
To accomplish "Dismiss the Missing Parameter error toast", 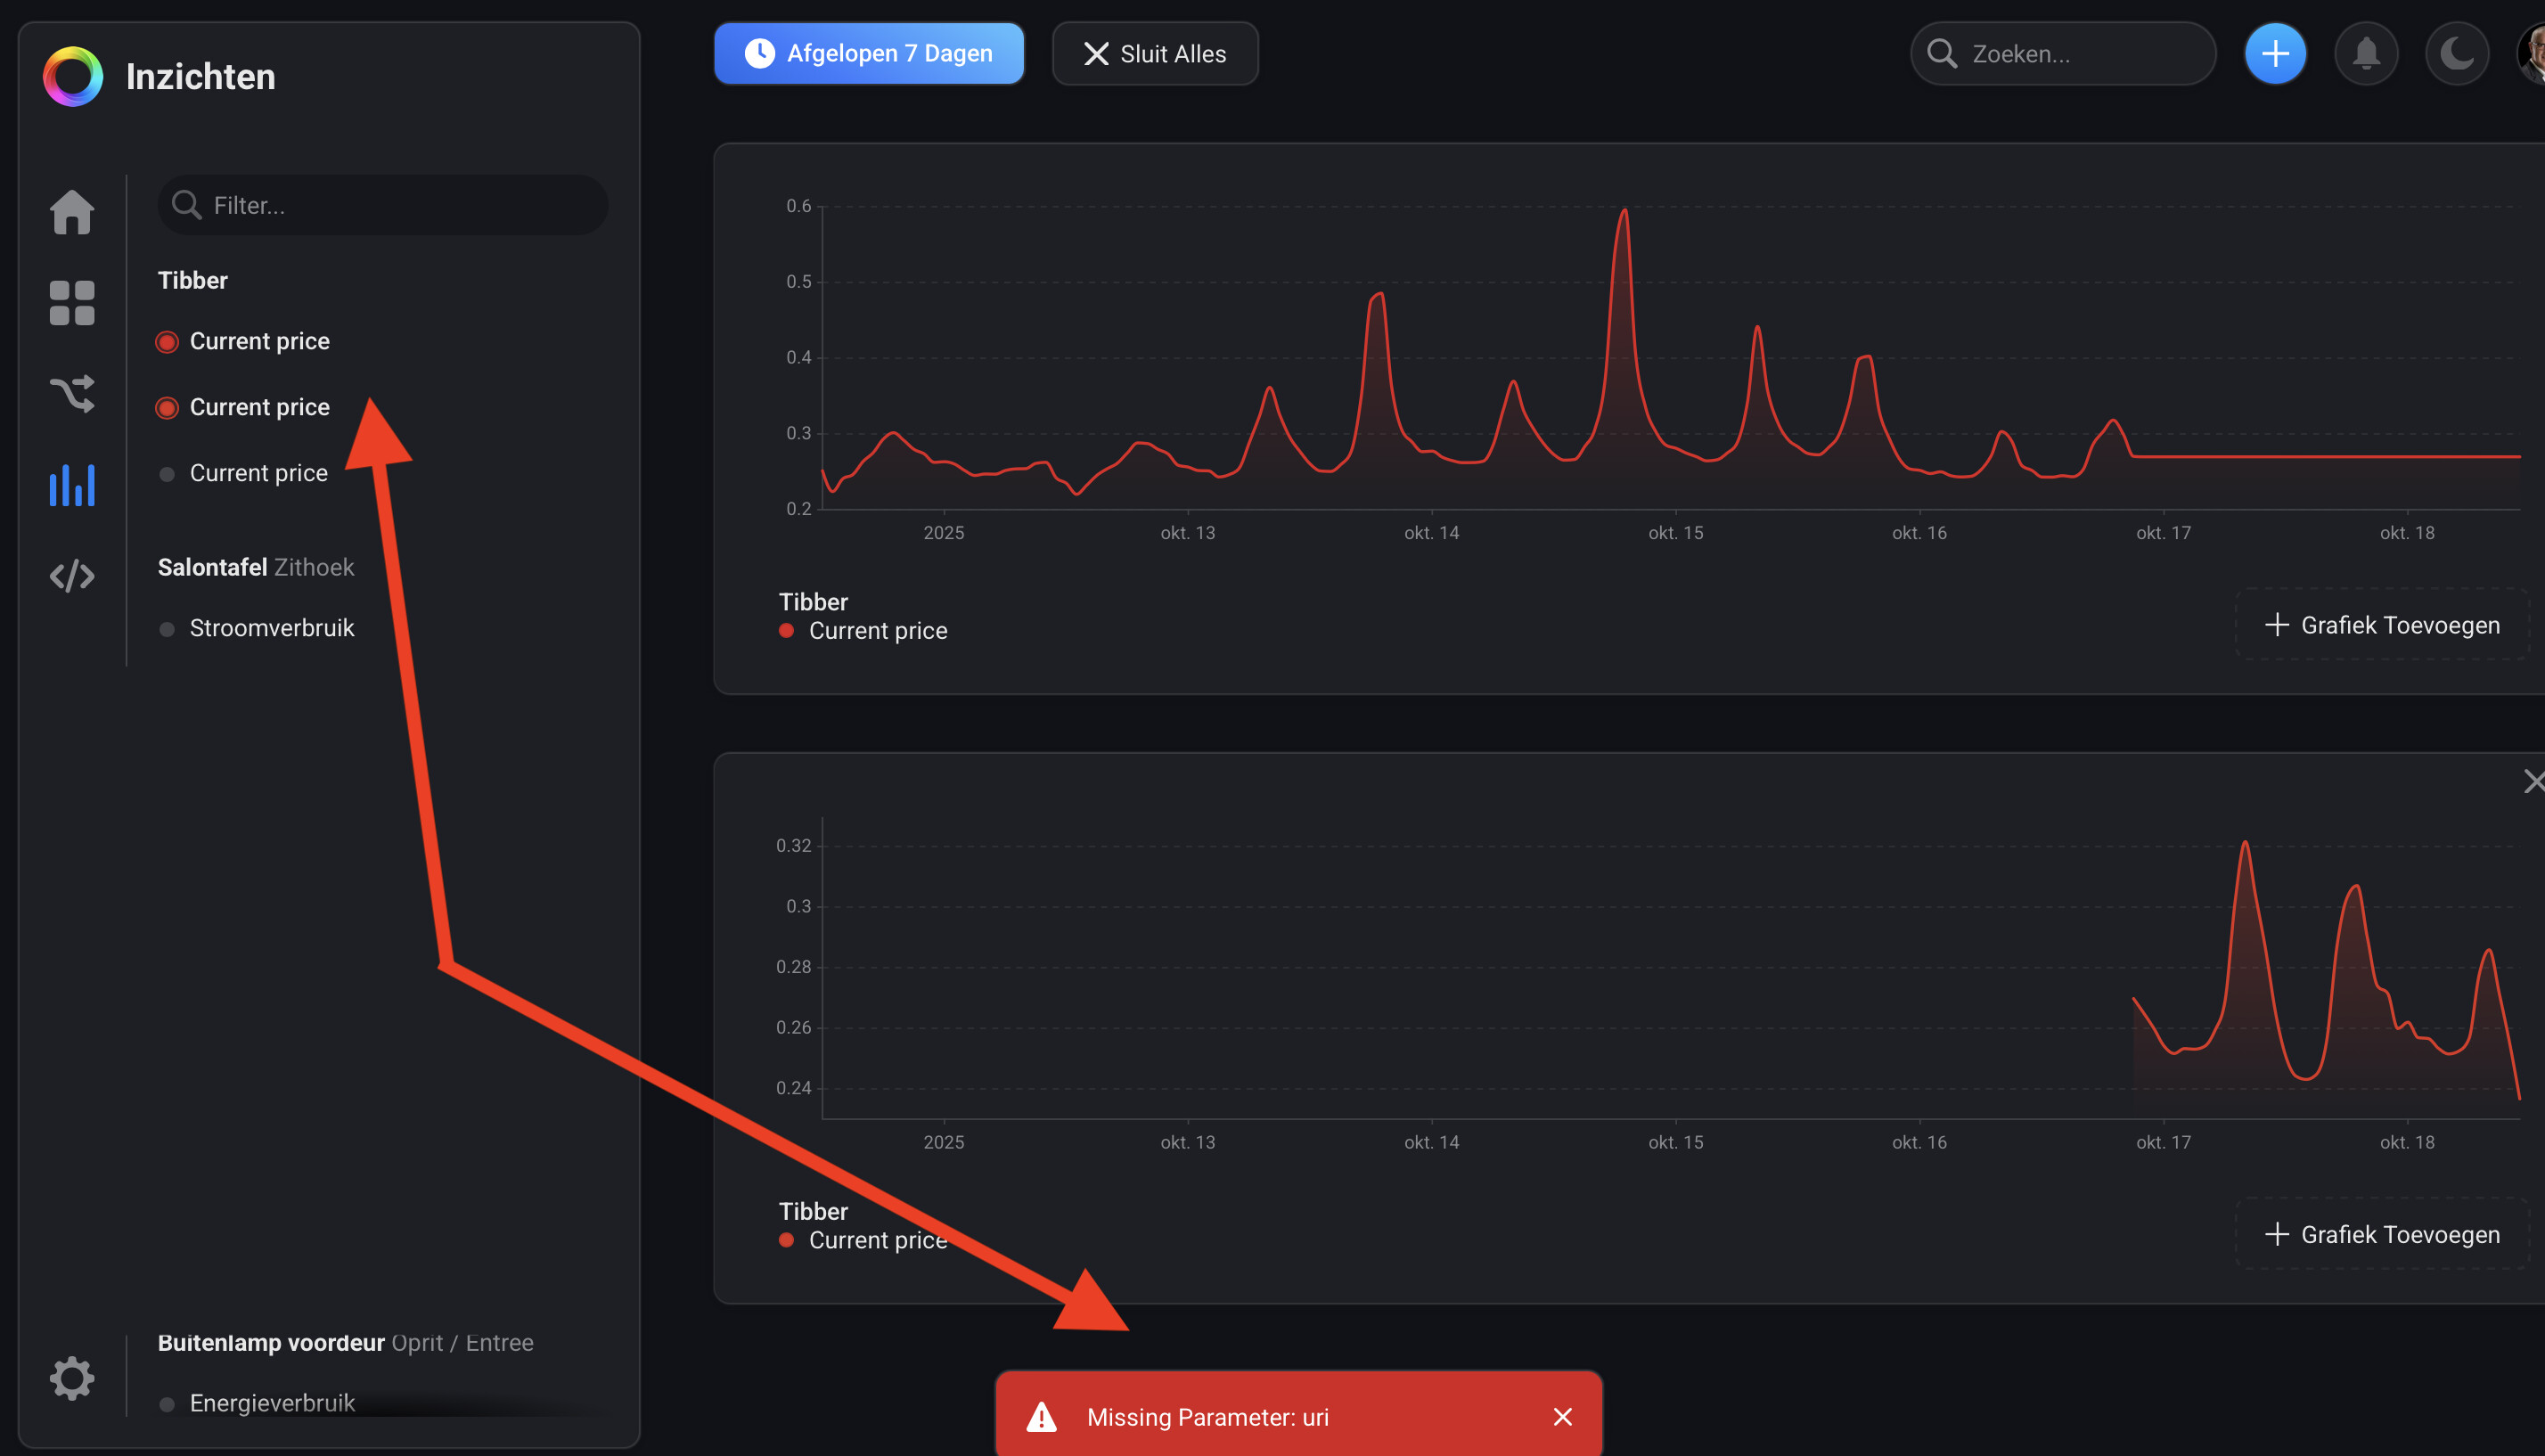I will (x=1562, y=1417).
